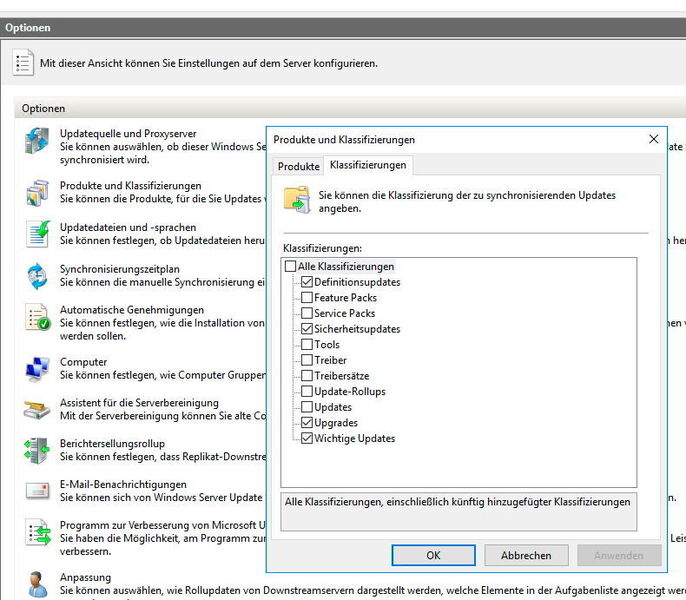Tick the Treiber checkbox
The width and height of the screenshot is (686, 600).
click(x=307, y=360)
